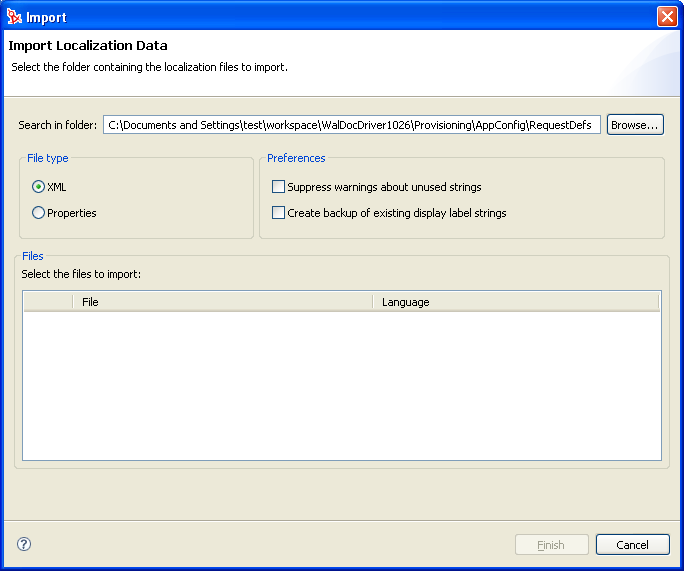
Task: Click the Import title bar text
Action: 47,16
